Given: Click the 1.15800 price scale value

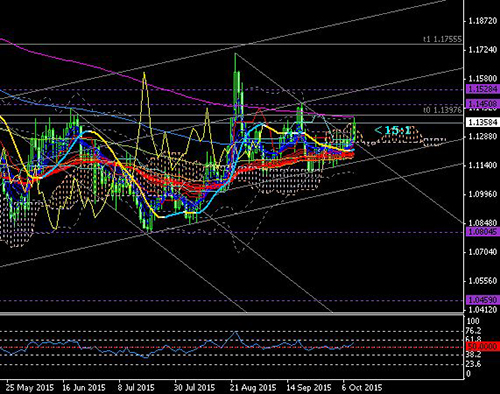Looking at the screenshot, I should pyautogui.click(x=483, y=79).
